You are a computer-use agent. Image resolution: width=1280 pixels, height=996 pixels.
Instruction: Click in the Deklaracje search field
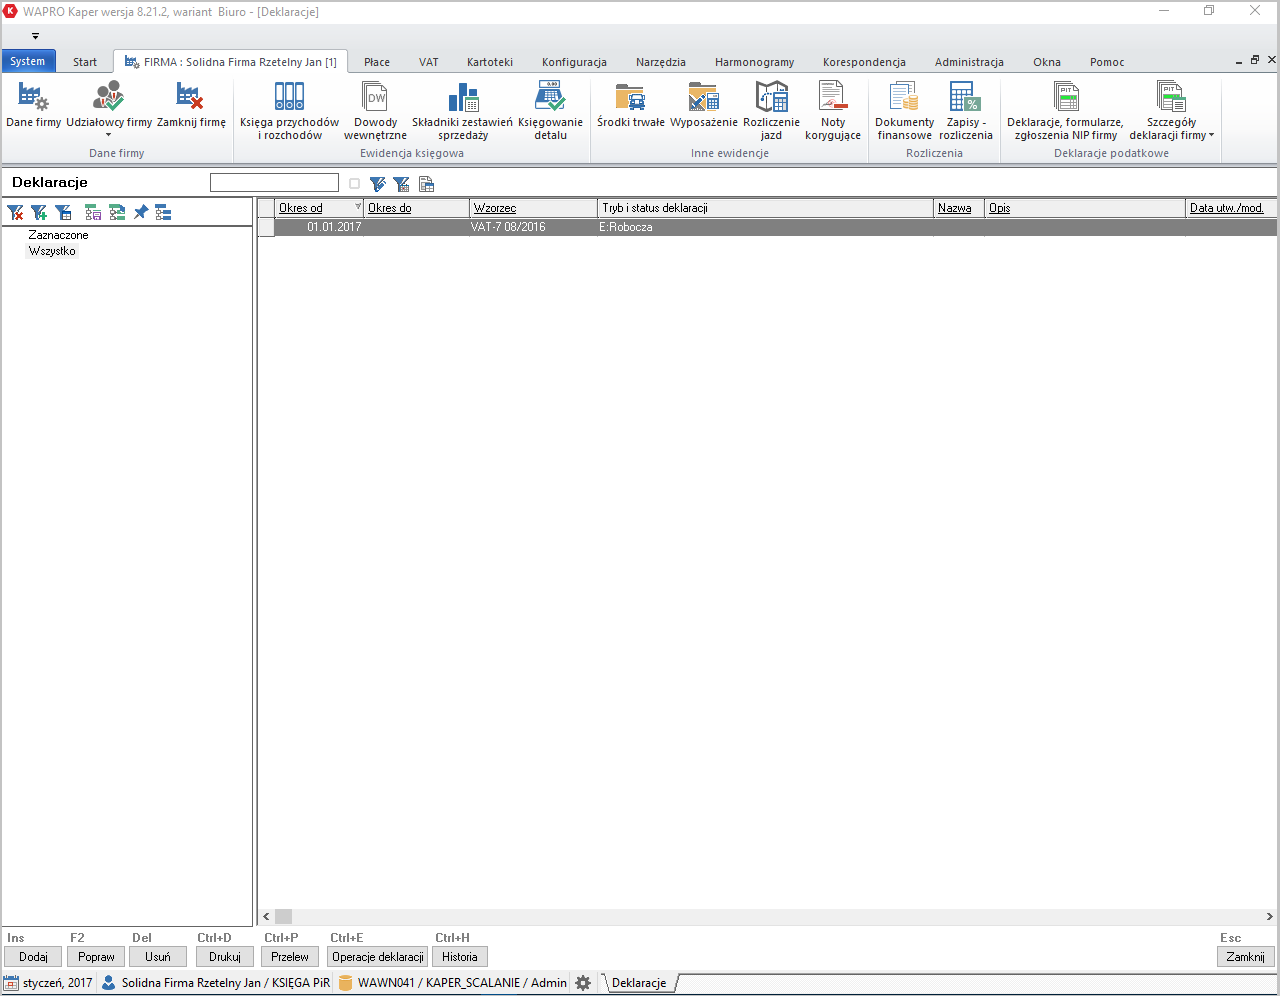point(274,182)
